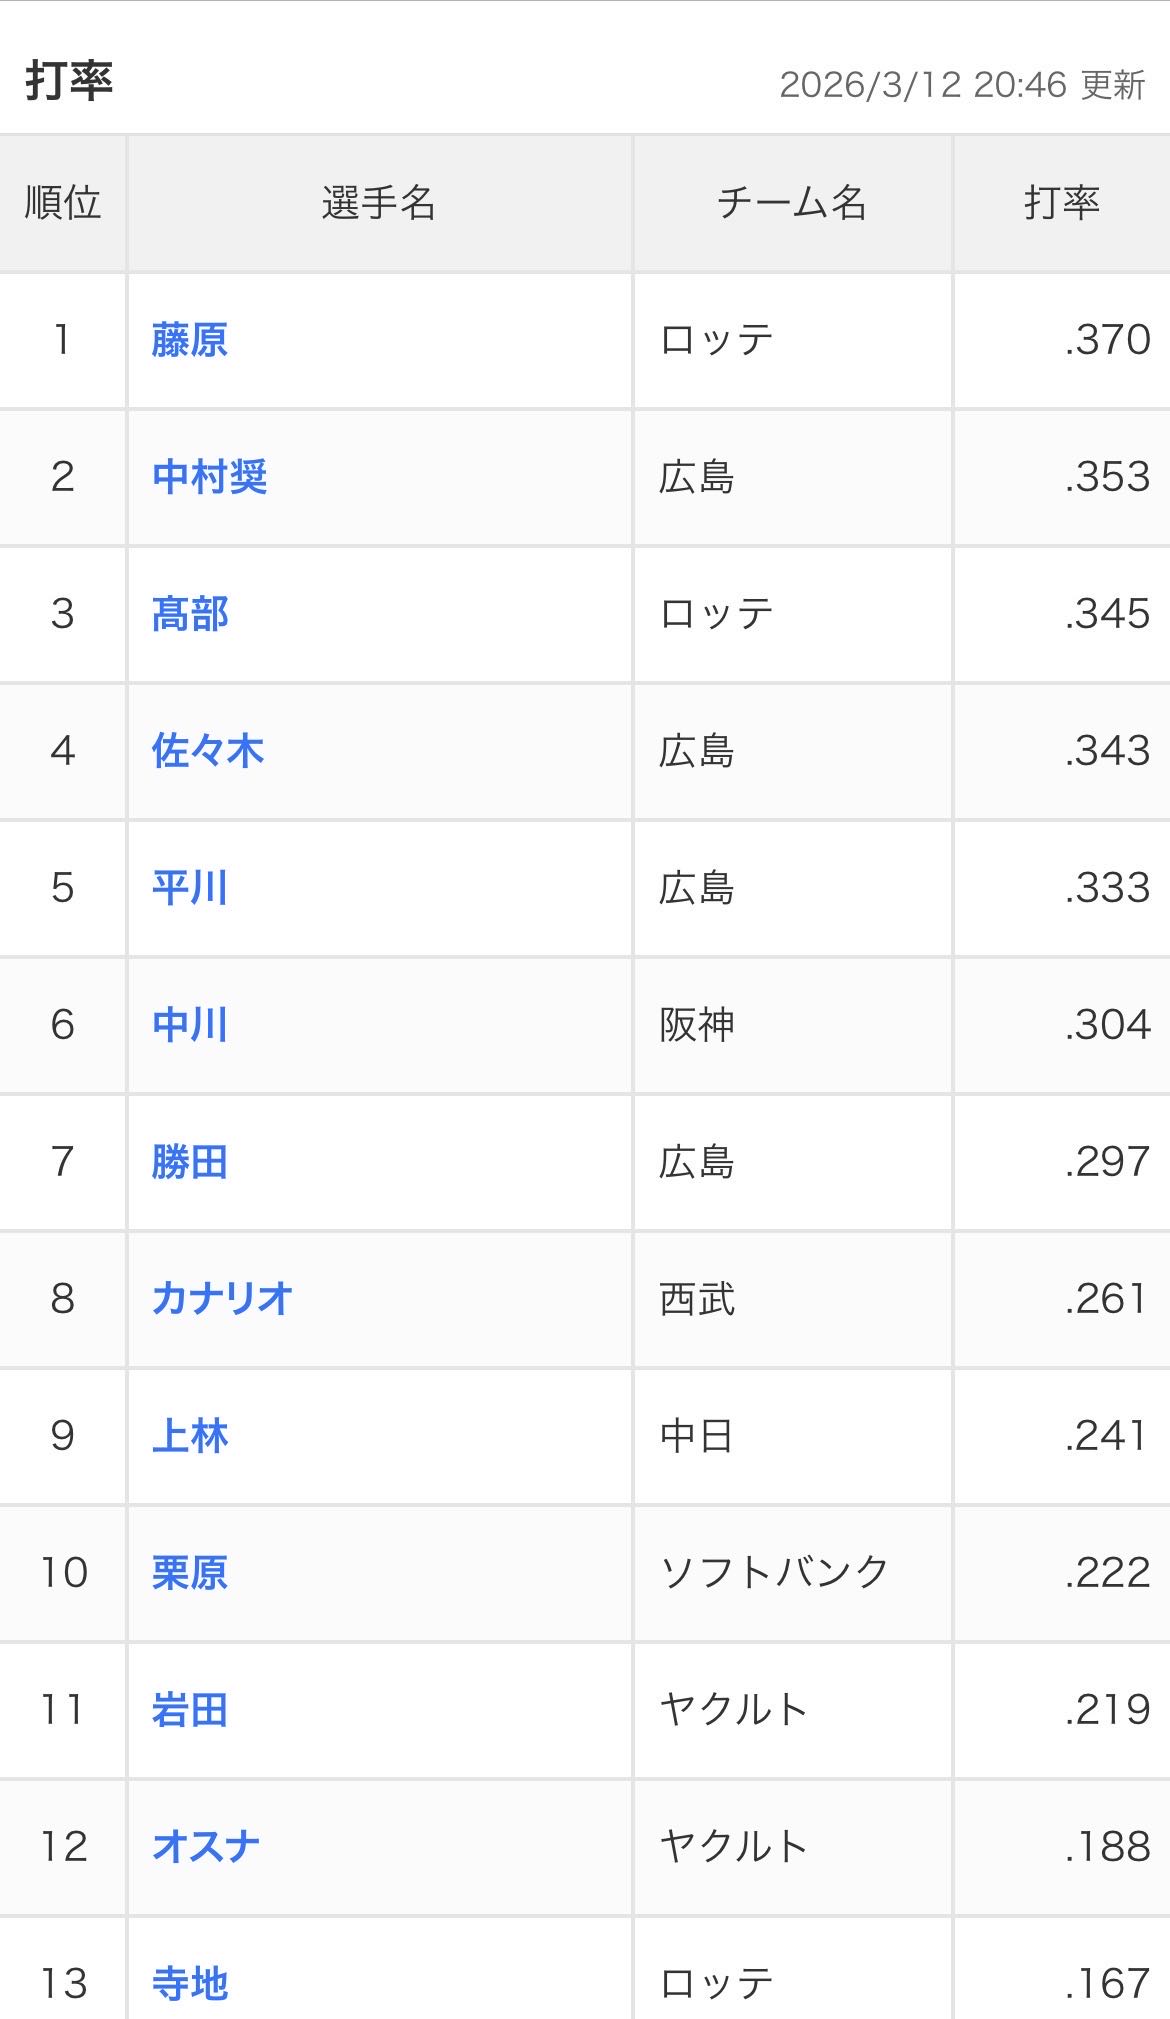Click the update timestamp text

tap(961, 85)
